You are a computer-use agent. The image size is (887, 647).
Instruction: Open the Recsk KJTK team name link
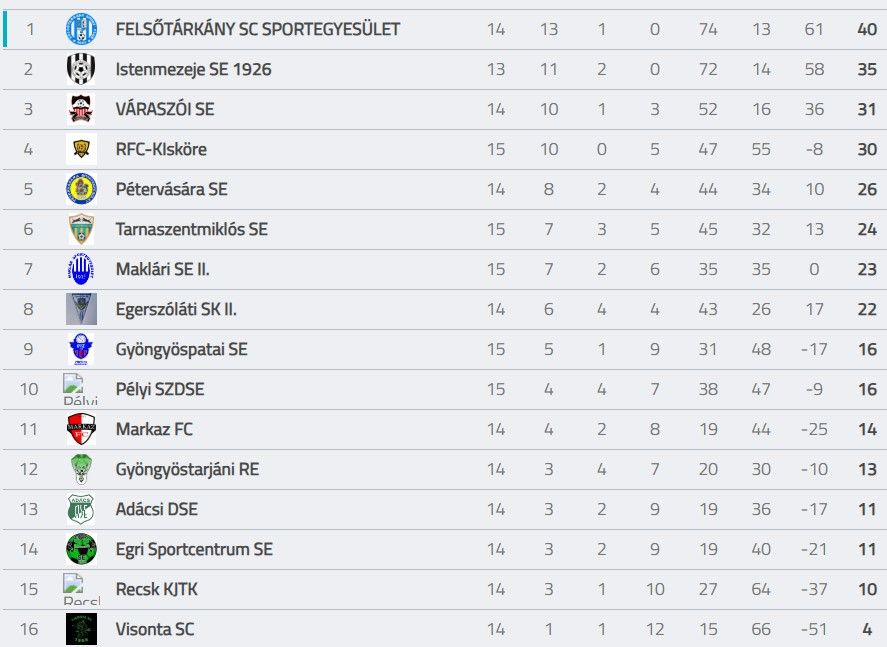tap(157, 589)
